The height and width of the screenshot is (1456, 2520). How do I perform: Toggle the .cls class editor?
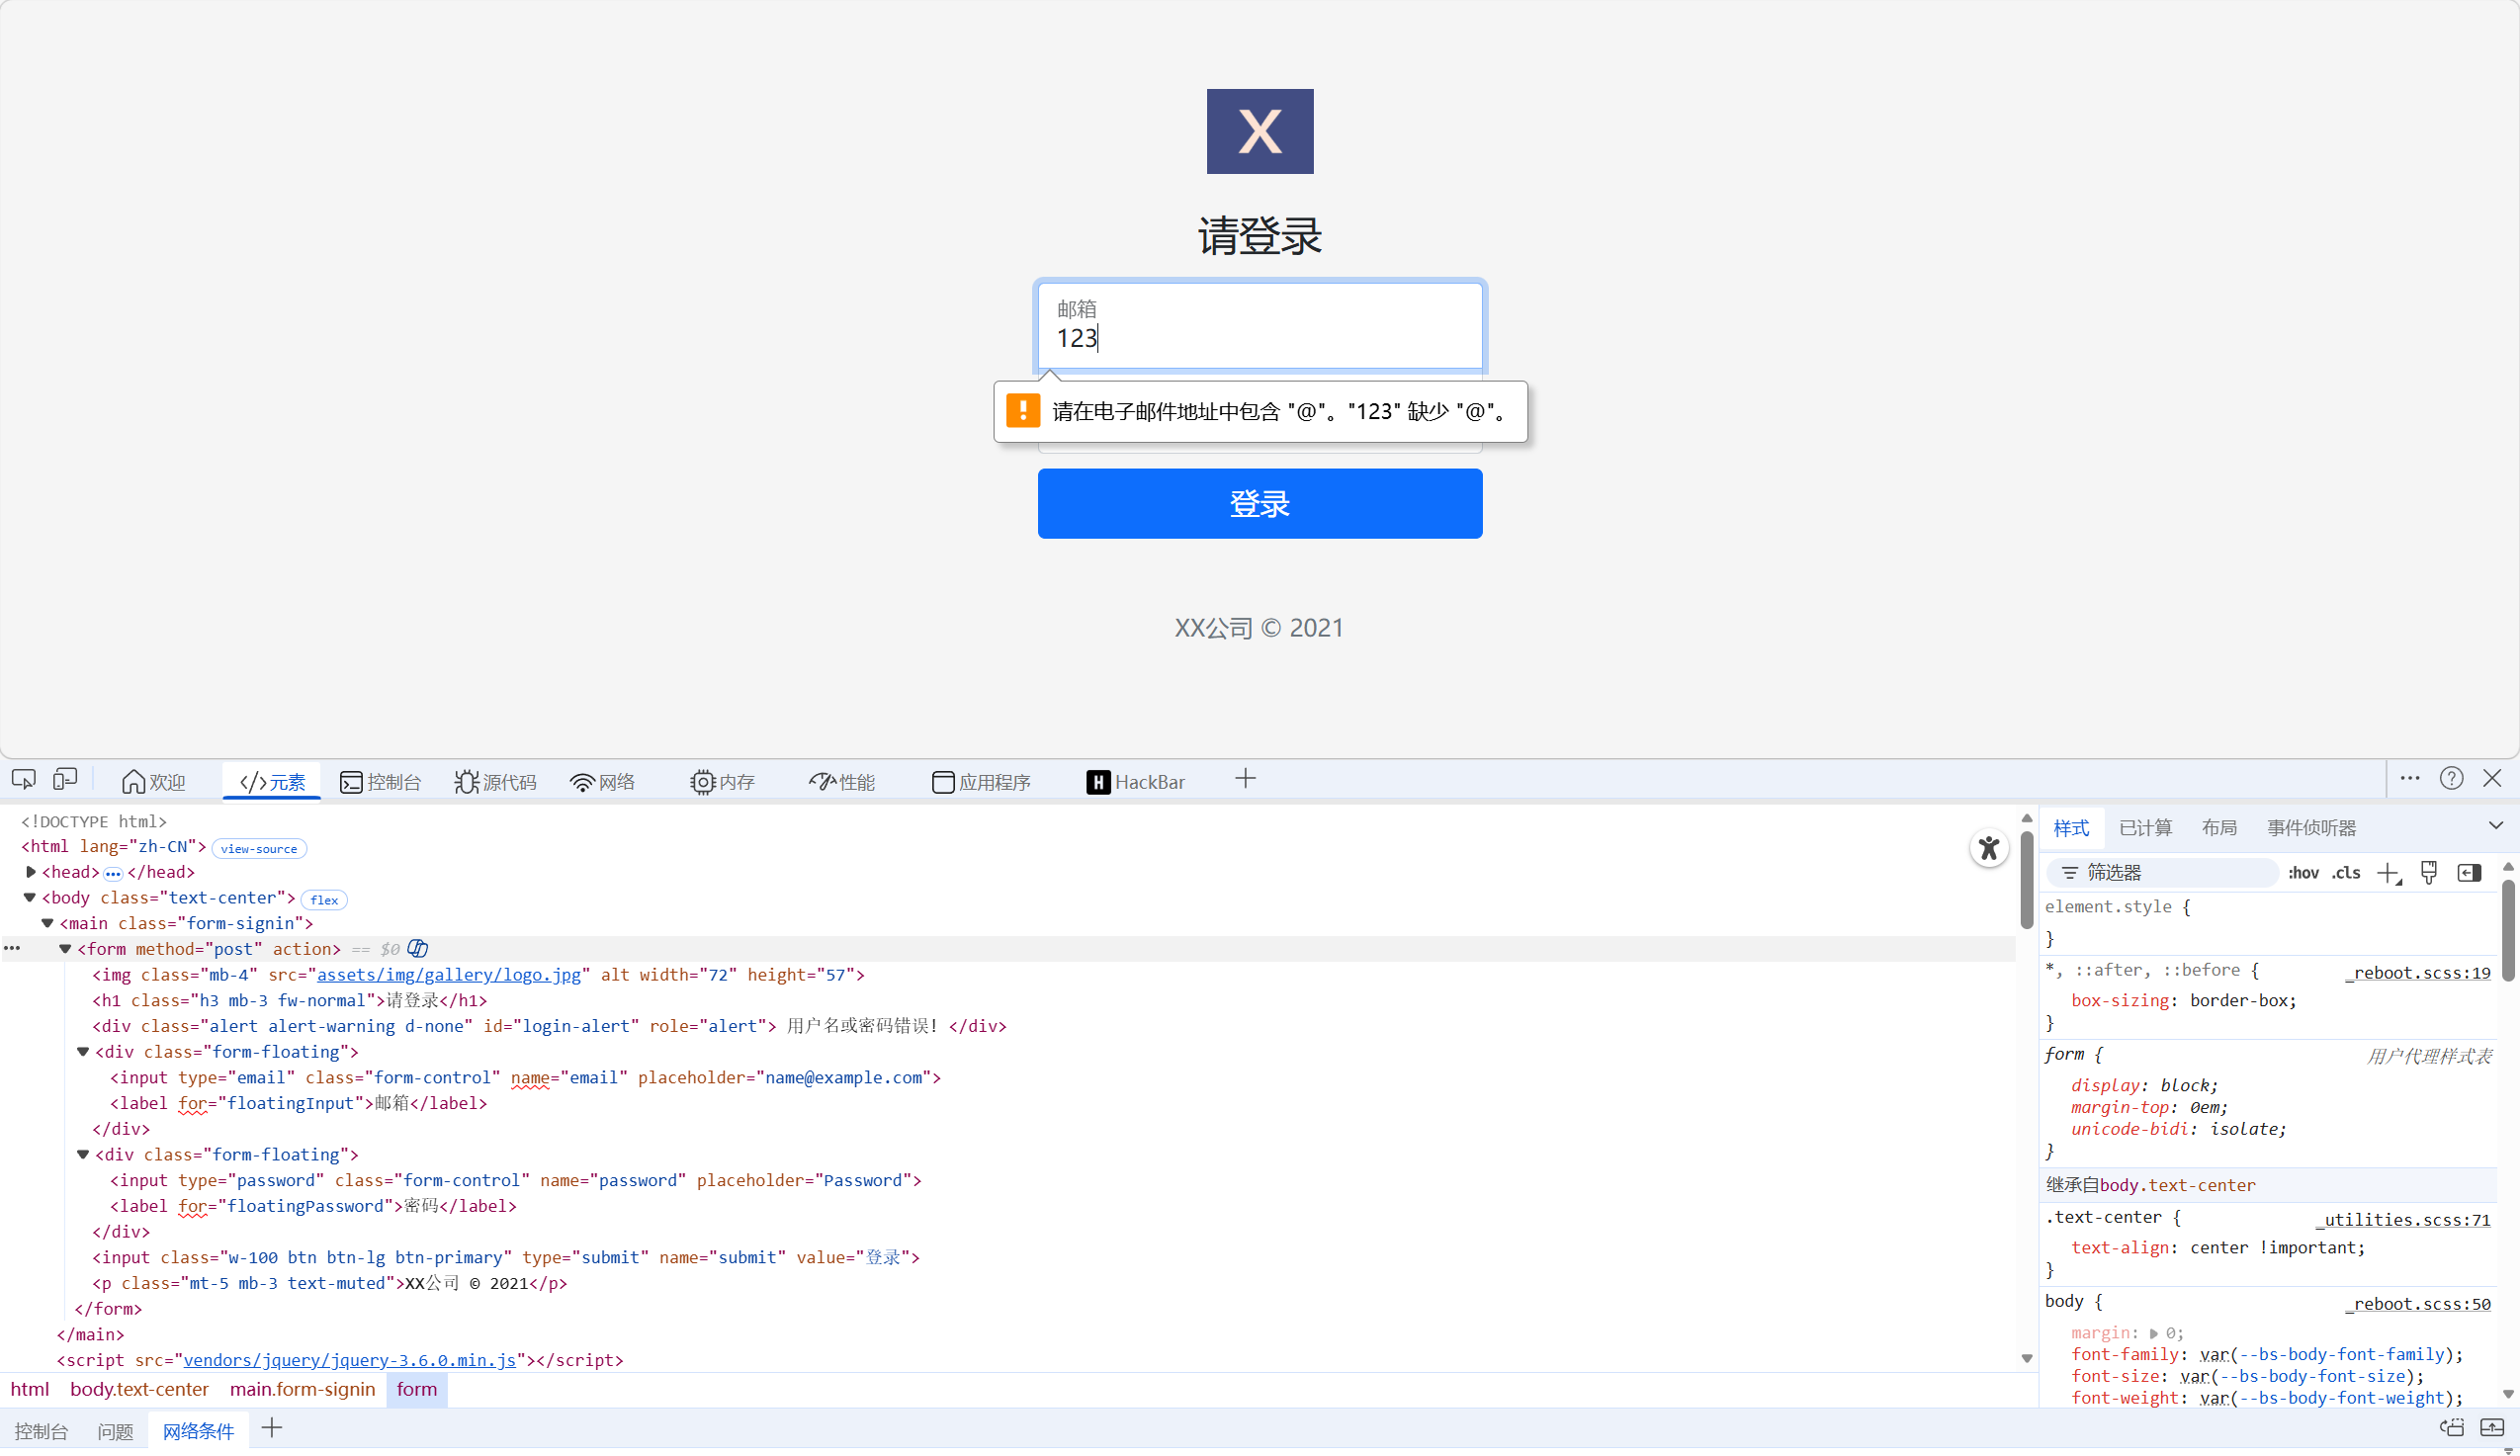tap(2346, 873)
